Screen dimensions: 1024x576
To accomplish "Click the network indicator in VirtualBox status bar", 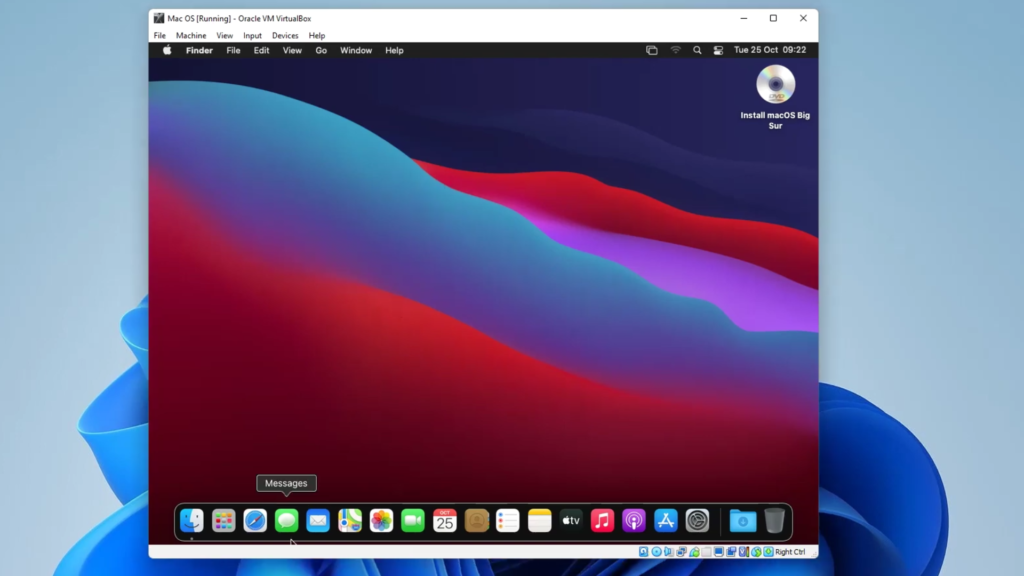I will click(x=681, y=552).
